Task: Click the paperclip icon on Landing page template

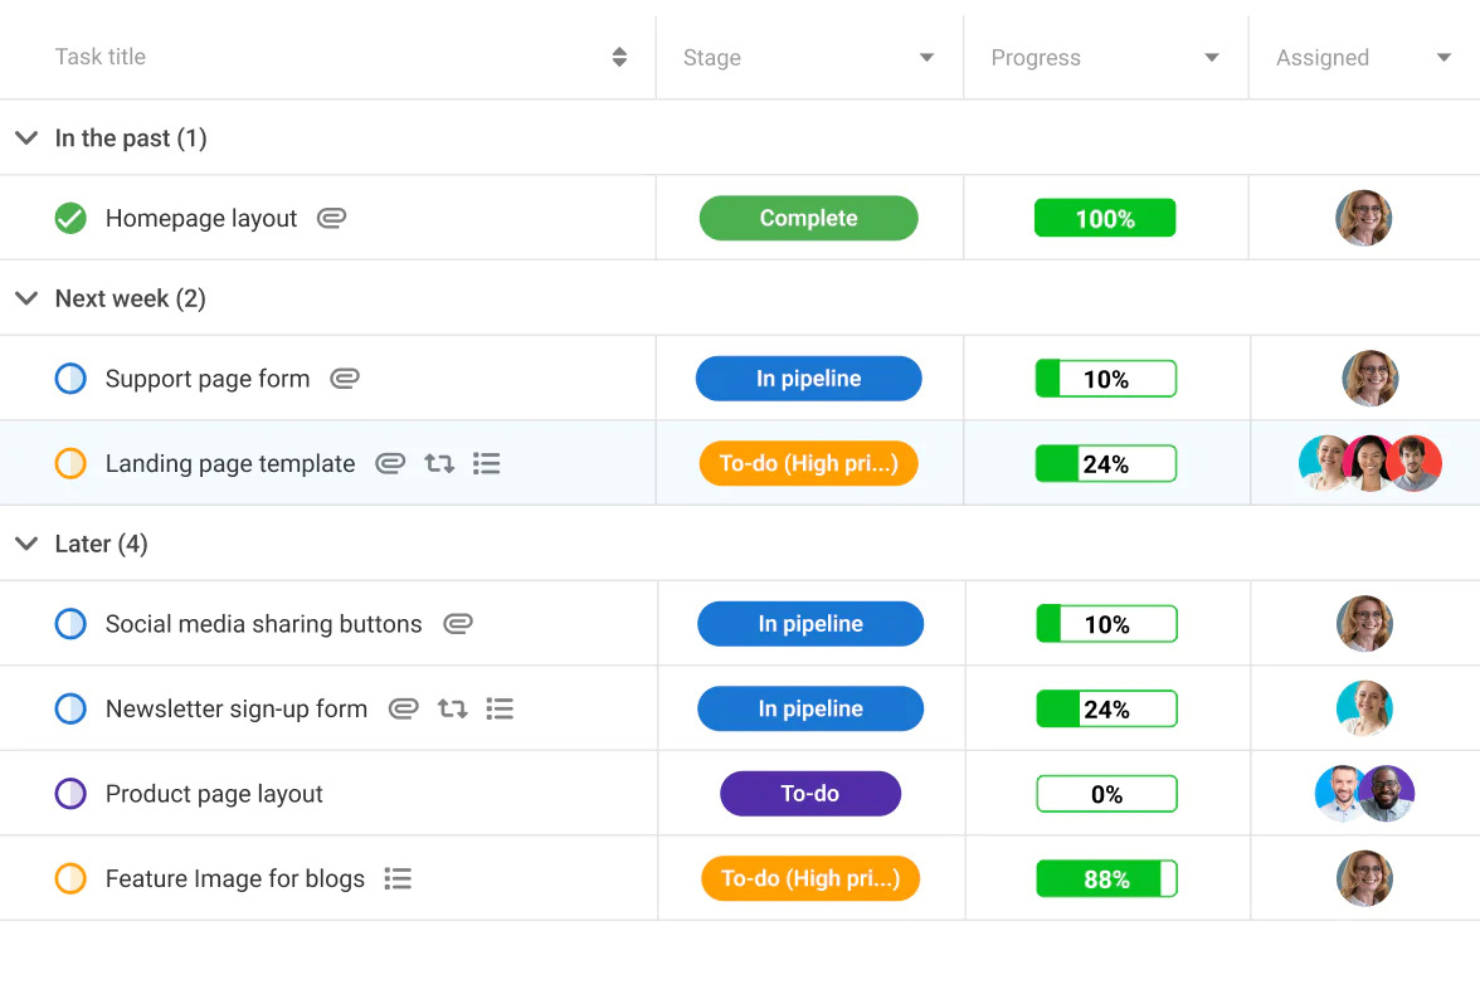Action: (390, 463)
